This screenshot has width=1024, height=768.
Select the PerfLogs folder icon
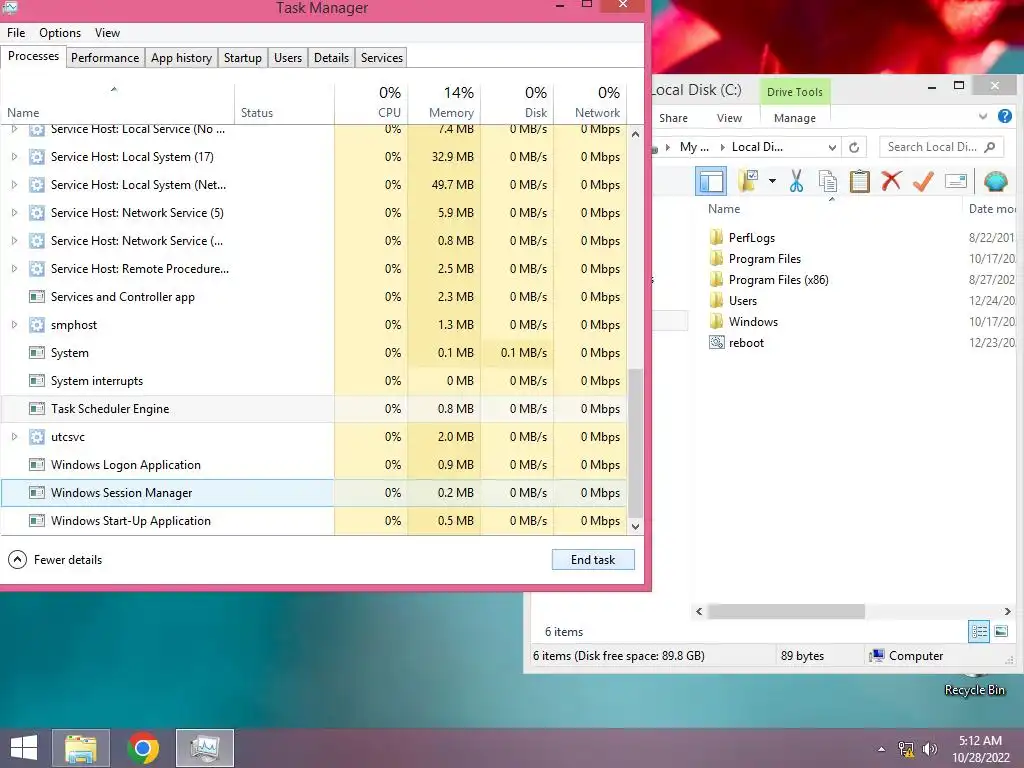pos(716,237)
